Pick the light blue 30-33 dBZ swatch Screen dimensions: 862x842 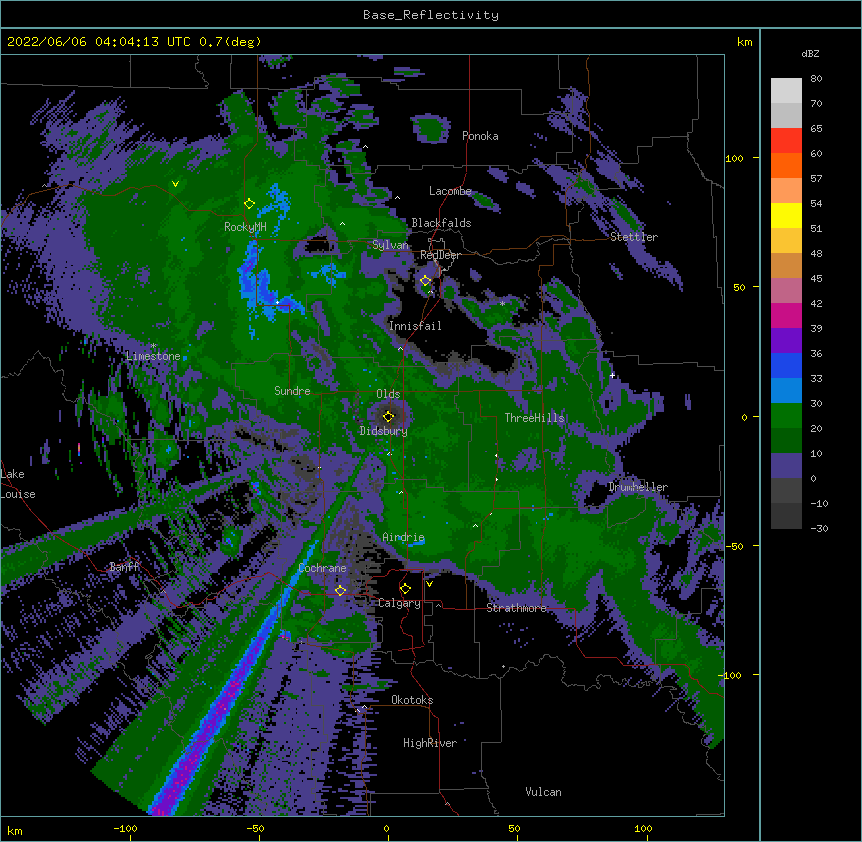(x=786, y=391)
